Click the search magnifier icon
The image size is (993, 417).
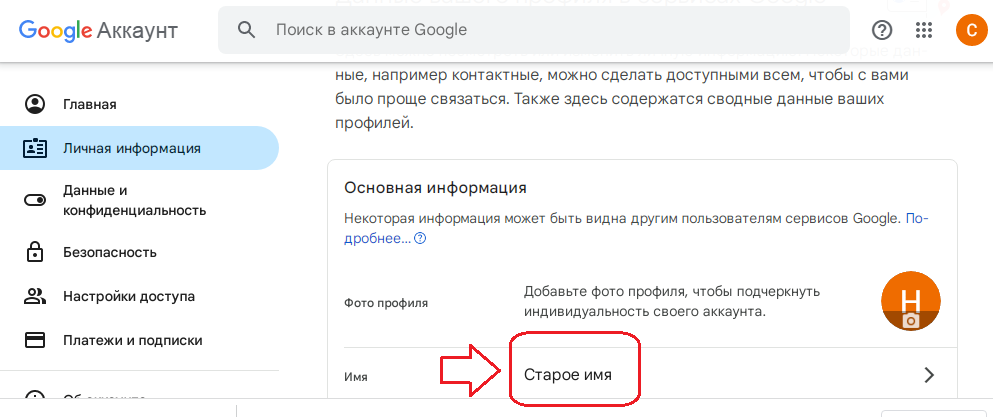point(247,30)
